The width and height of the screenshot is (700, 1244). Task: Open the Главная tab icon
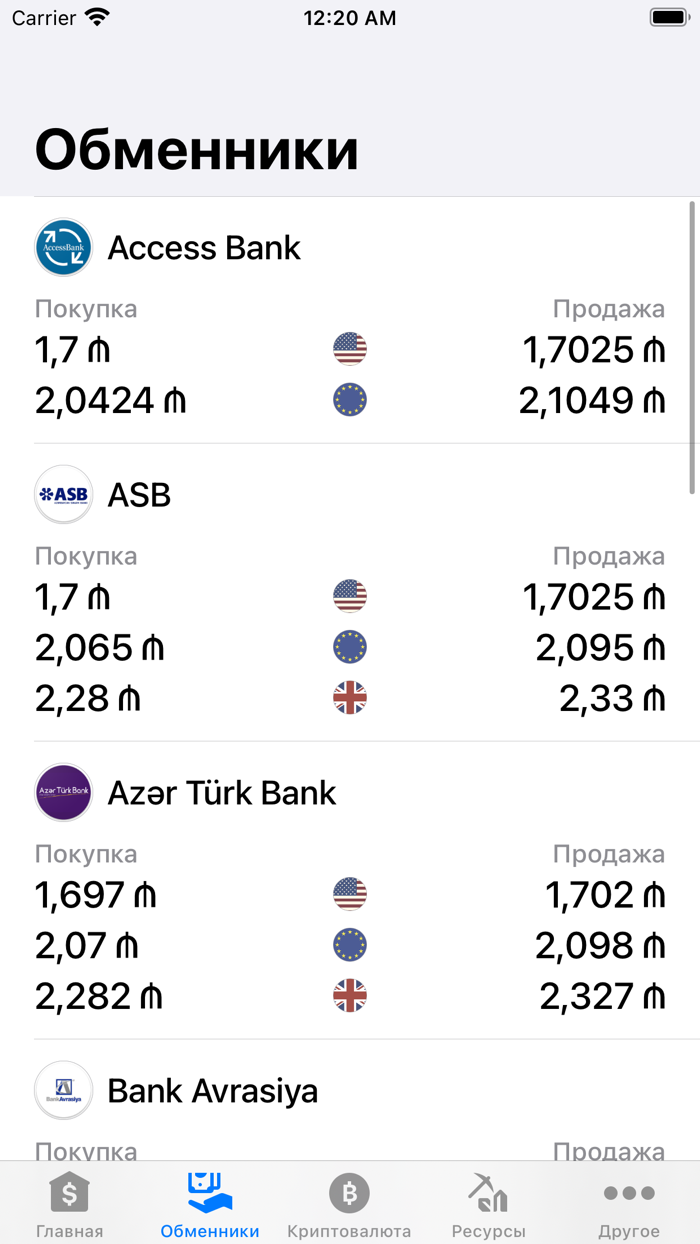(69, 1192)
